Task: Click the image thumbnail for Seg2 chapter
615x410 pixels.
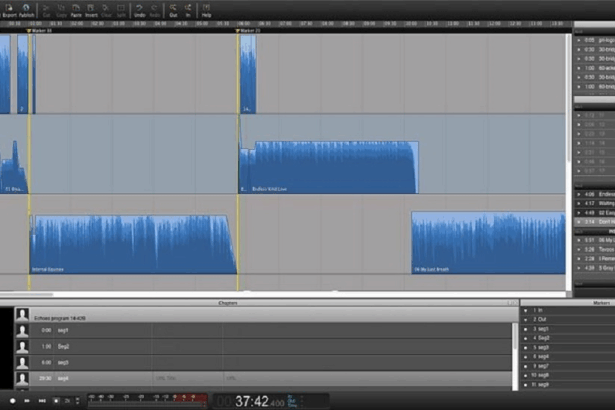Action: [x=22, y=346]
